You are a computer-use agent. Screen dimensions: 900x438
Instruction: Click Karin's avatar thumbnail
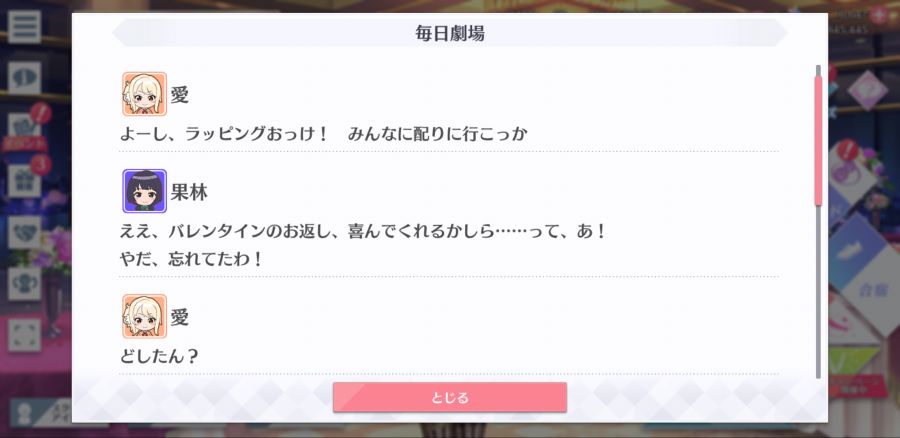[x=145, y=191]
